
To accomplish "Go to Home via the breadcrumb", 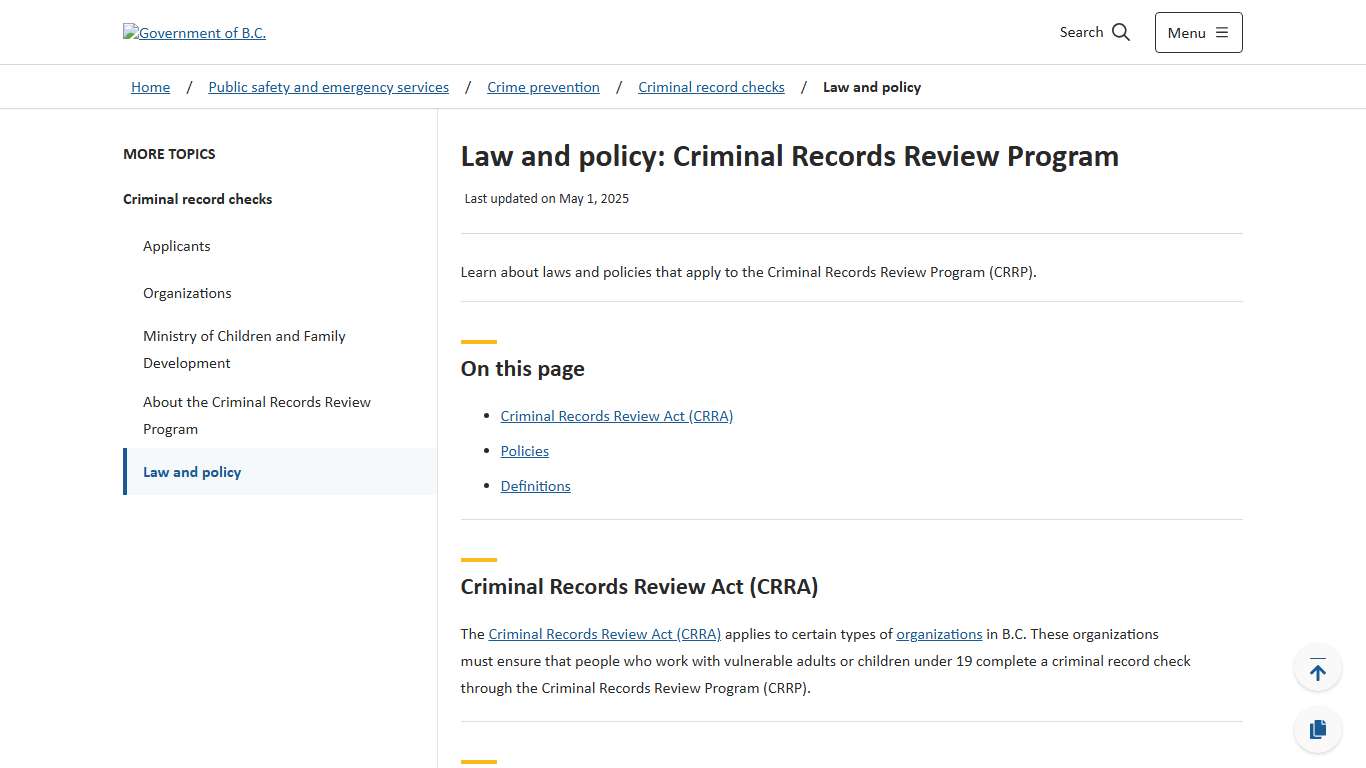I will (x=150, y=87).
